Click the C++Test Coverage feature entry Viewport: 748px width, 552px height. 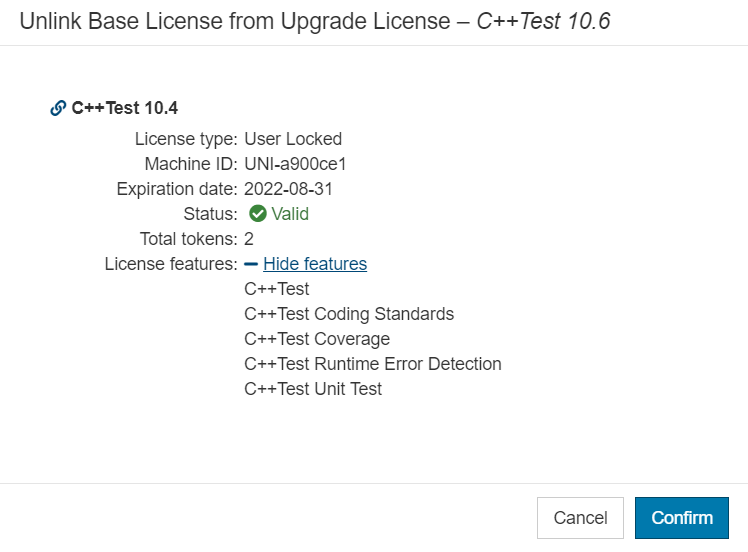tap(317, 339)
